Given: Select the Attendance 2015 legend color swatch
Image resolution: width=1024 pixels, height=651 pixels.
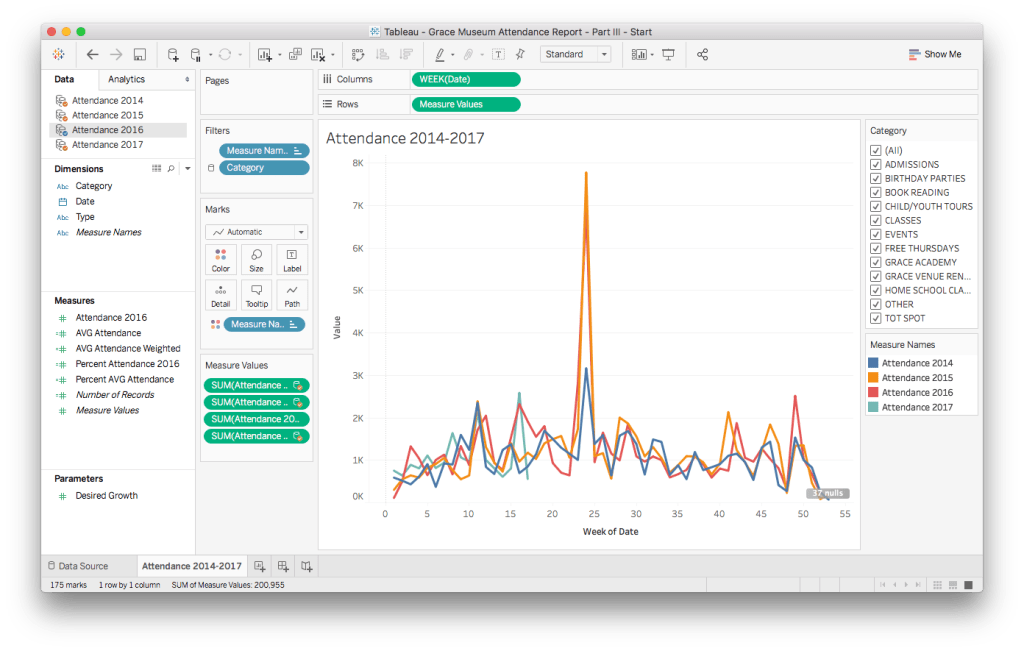Looking at the screenshot, I should 873,377.
